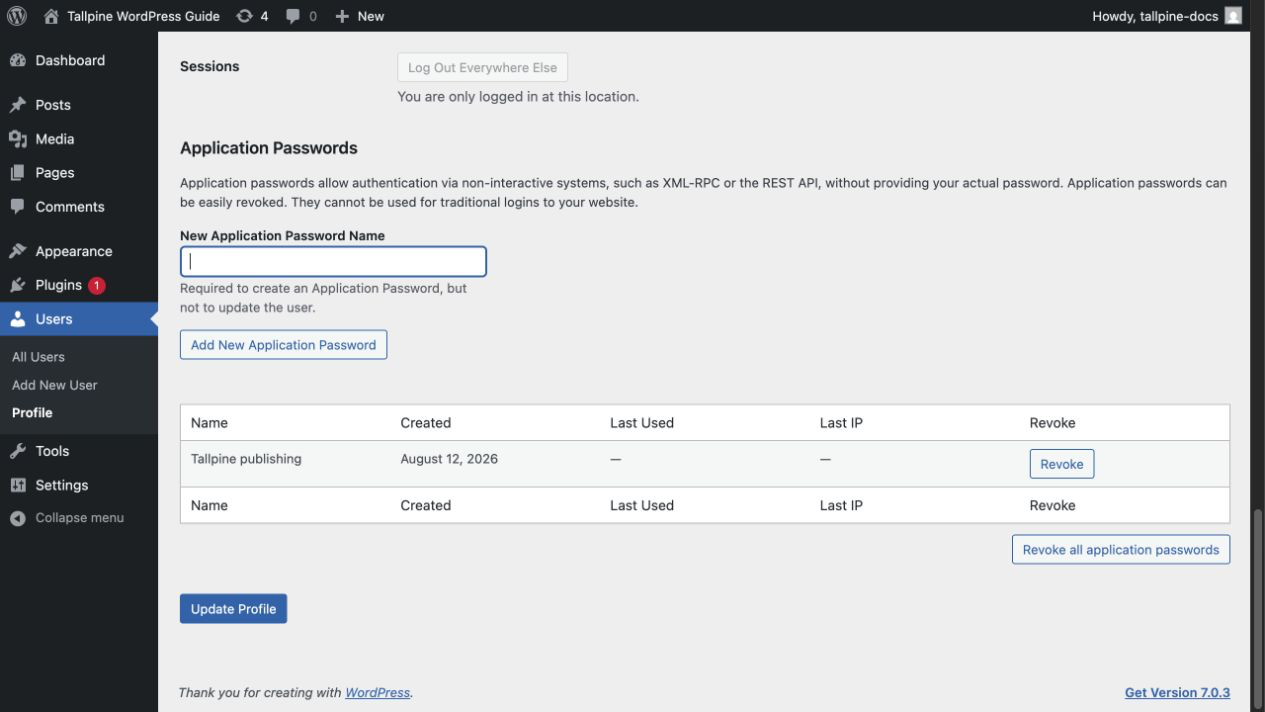Click the Collapse menu arrow icon
Screen dimensions: 1265x712
tap(18, 518)
